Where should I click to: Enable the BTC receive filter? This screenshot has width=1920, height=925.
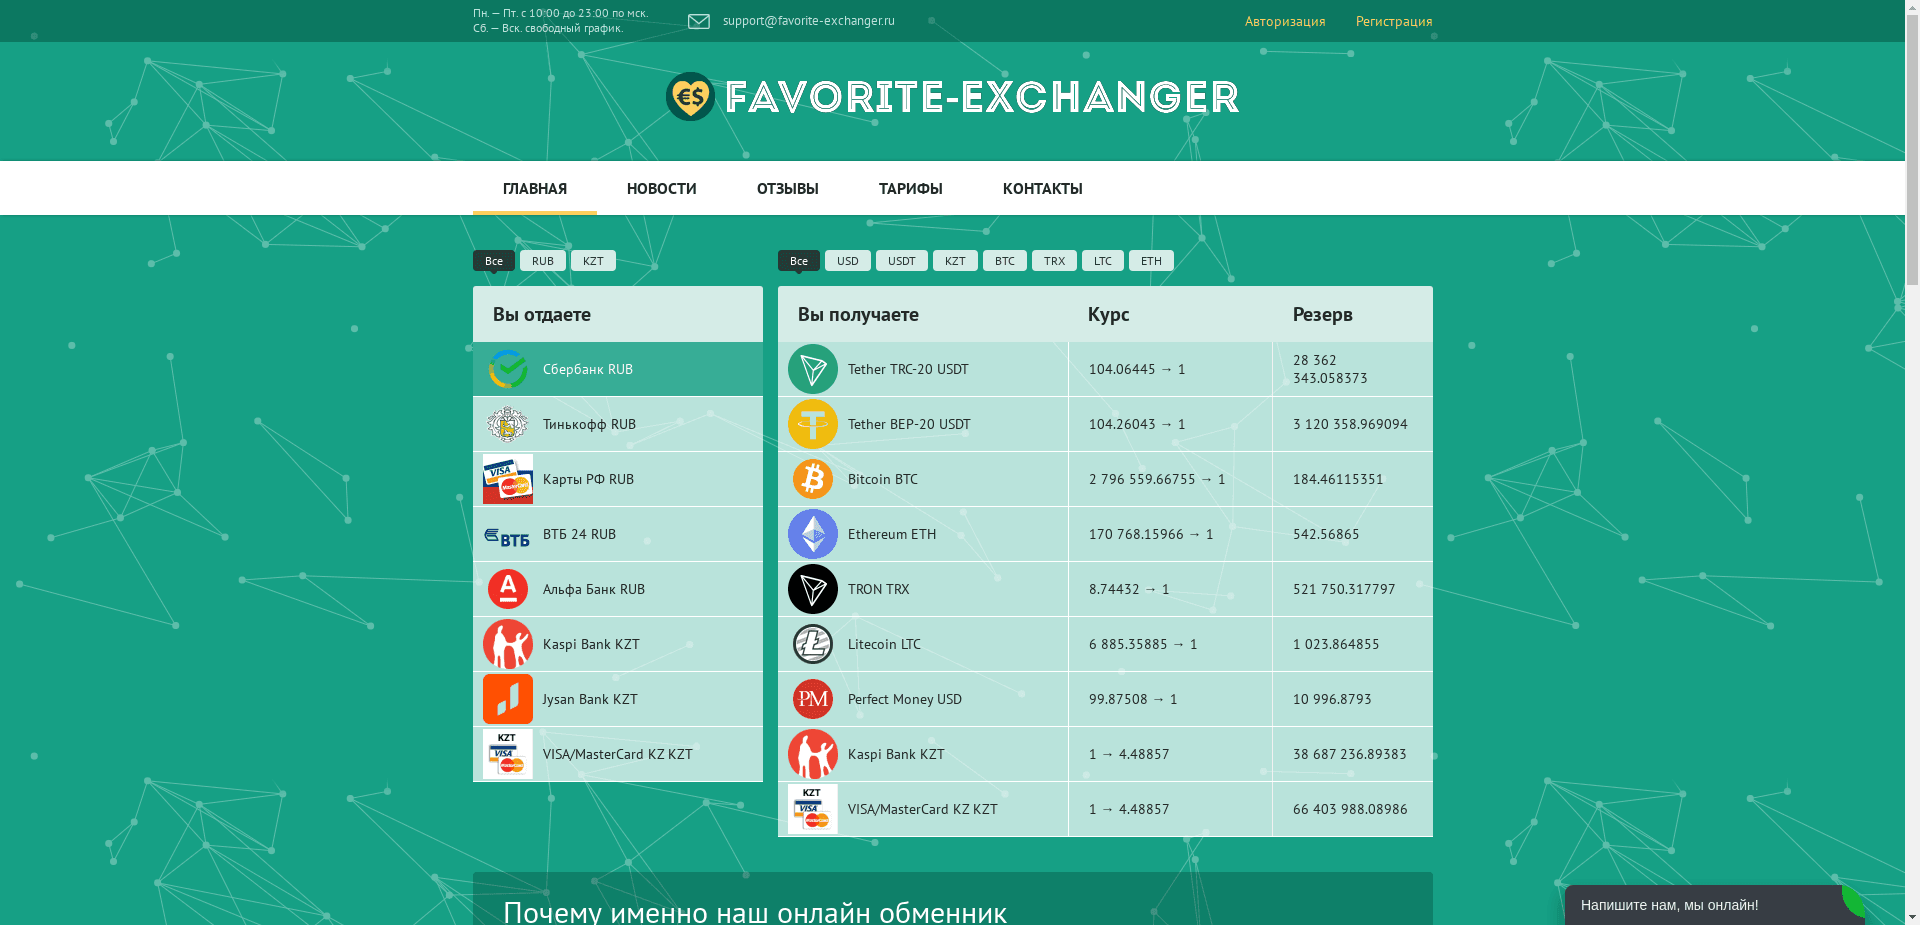(1004, 261)
